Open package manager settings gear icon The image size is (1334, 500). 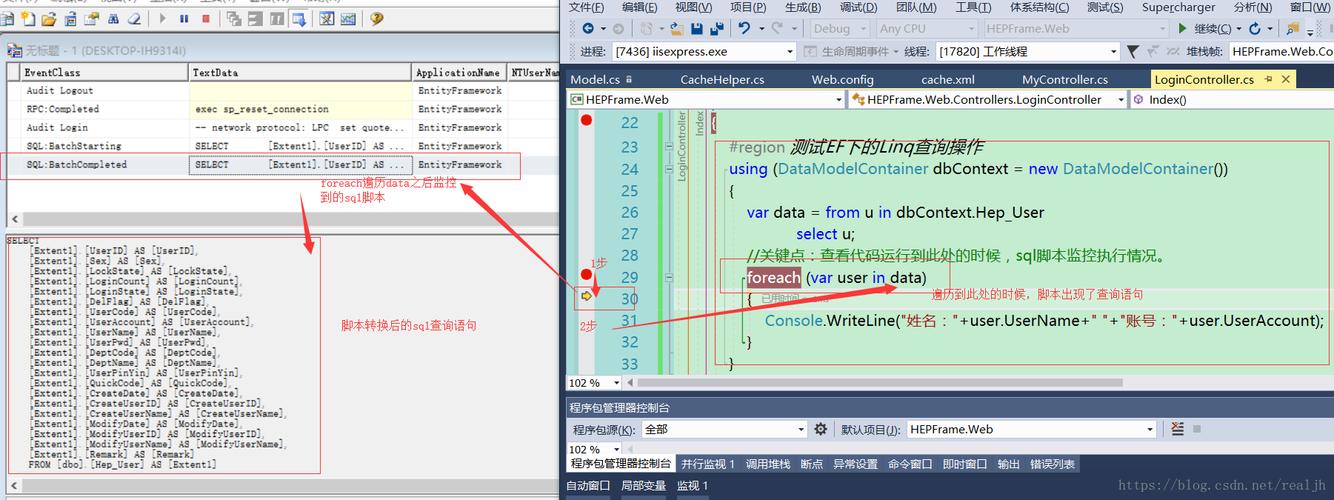pyautogui.click(x=820, y=429)
